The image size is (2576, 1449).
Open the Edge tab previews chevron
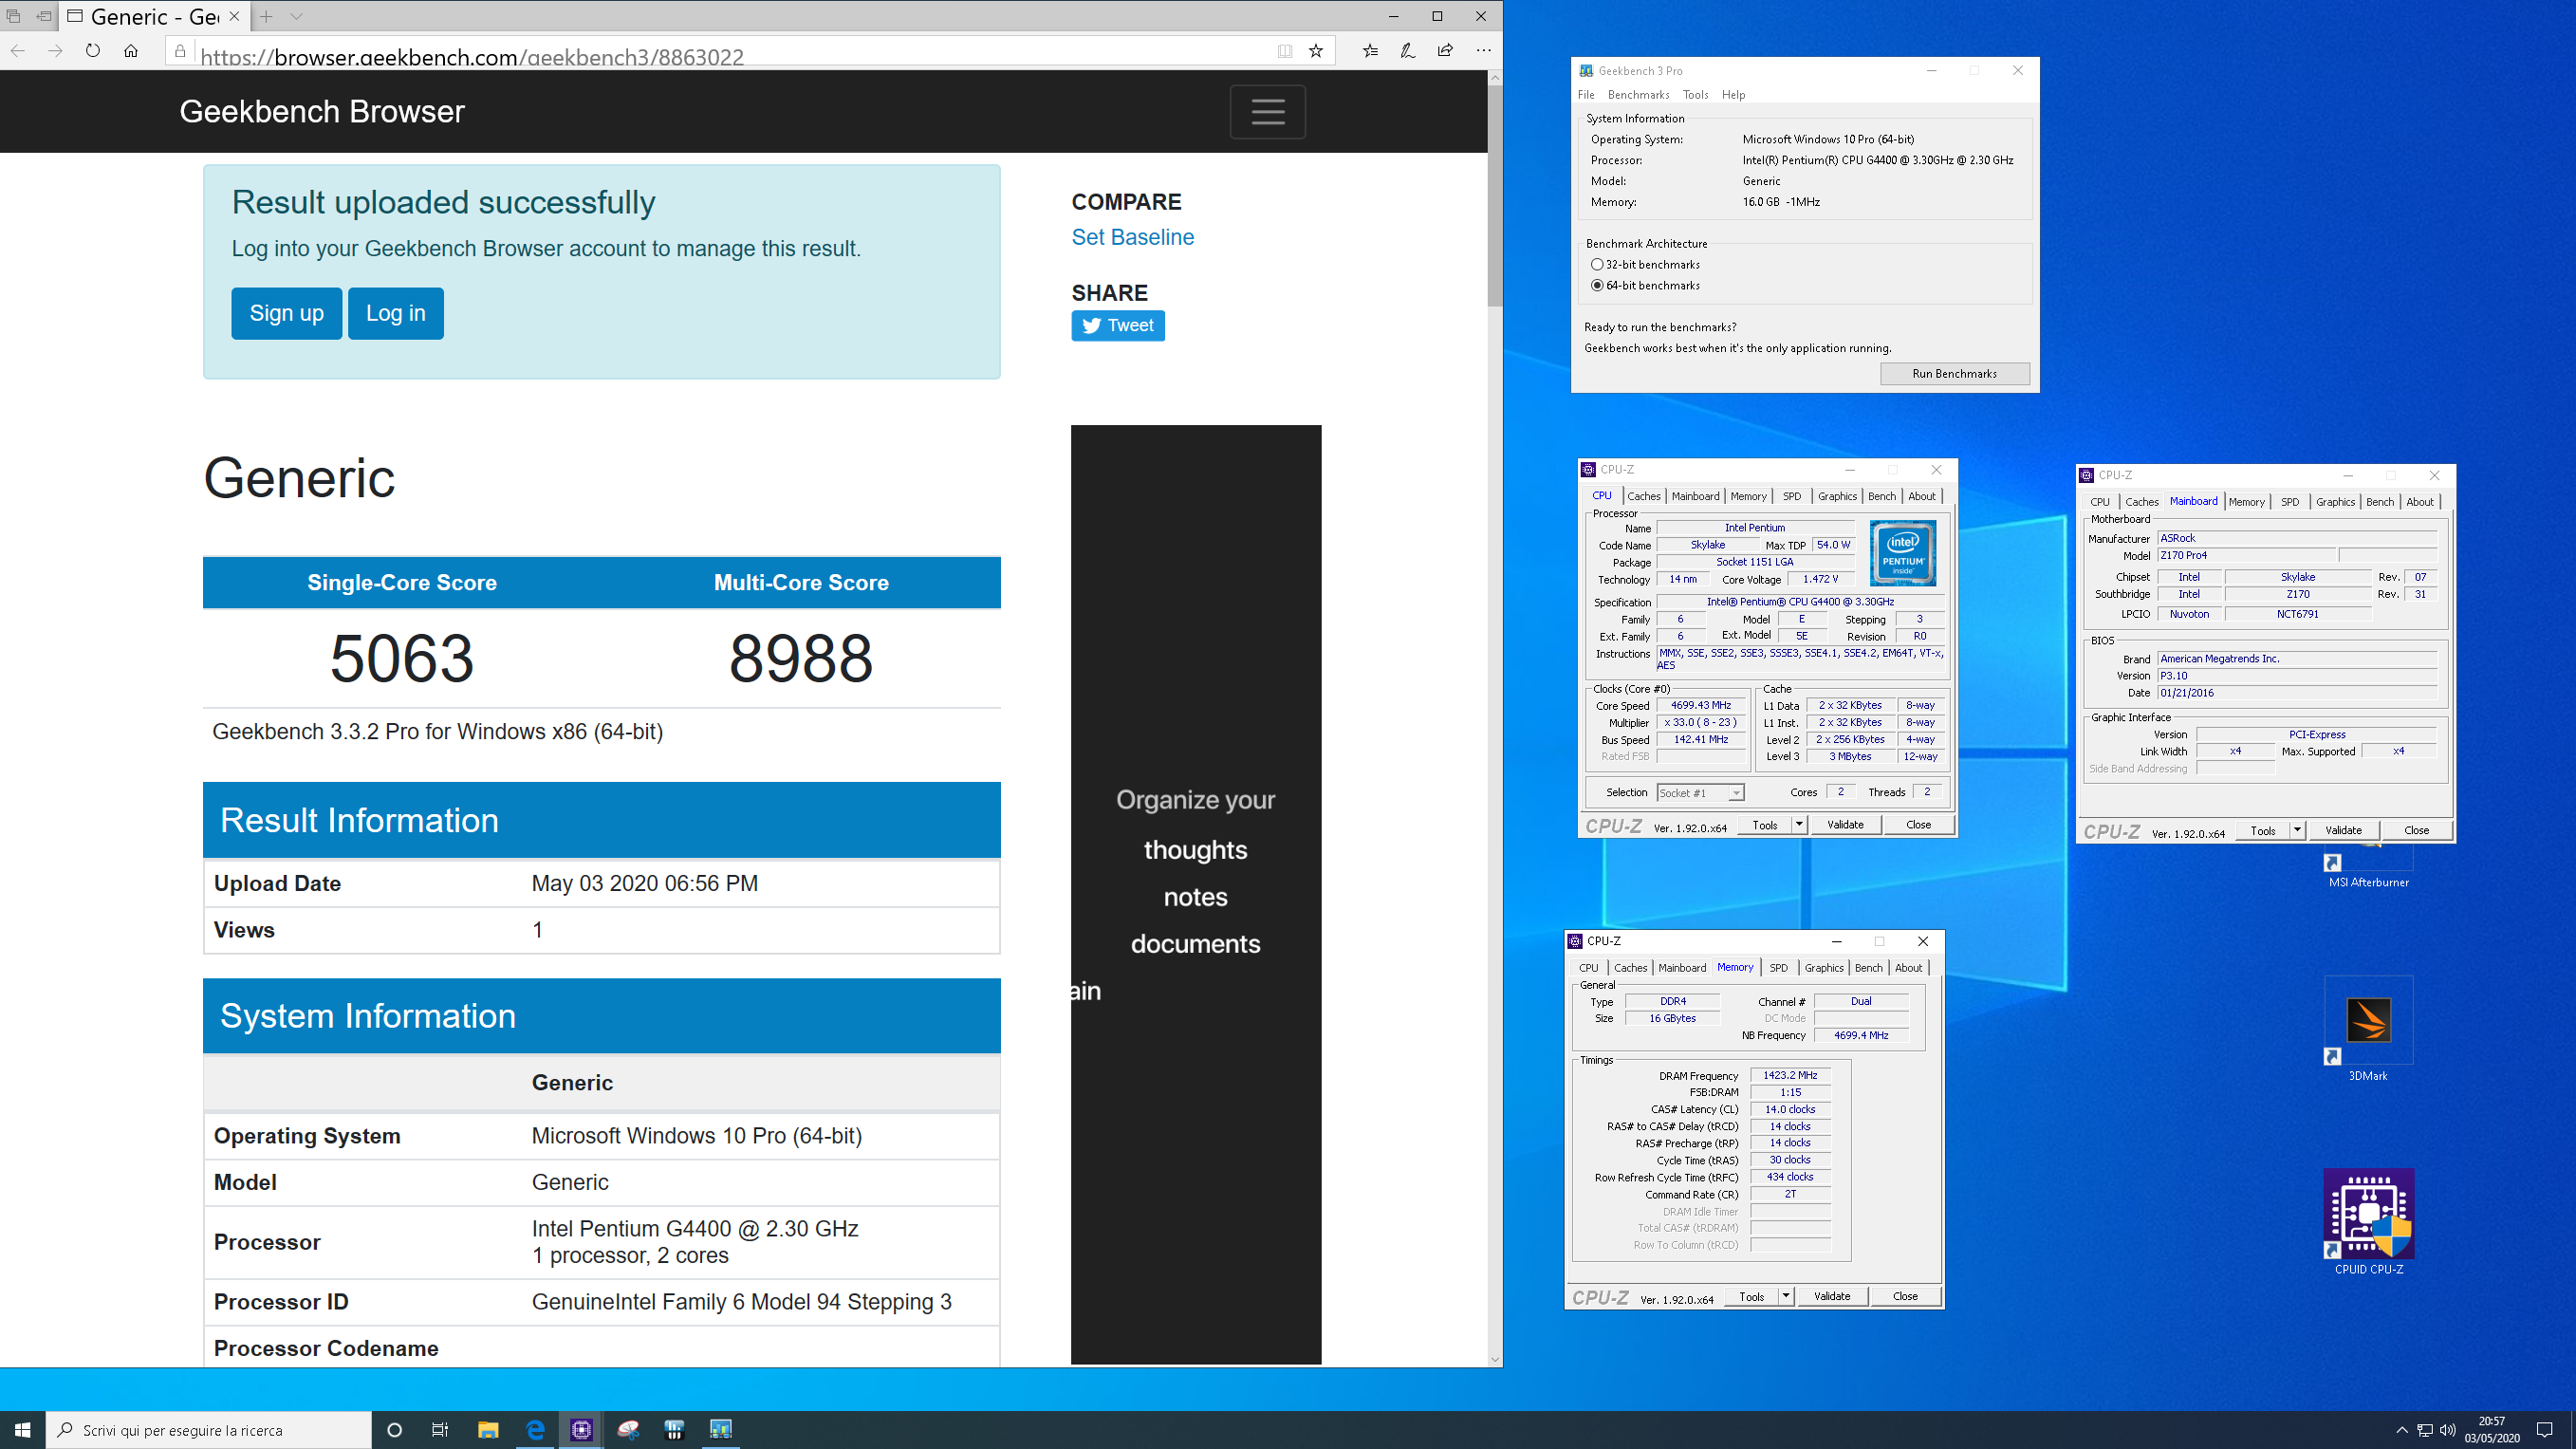pyautogui.click(x=297, y=17)
